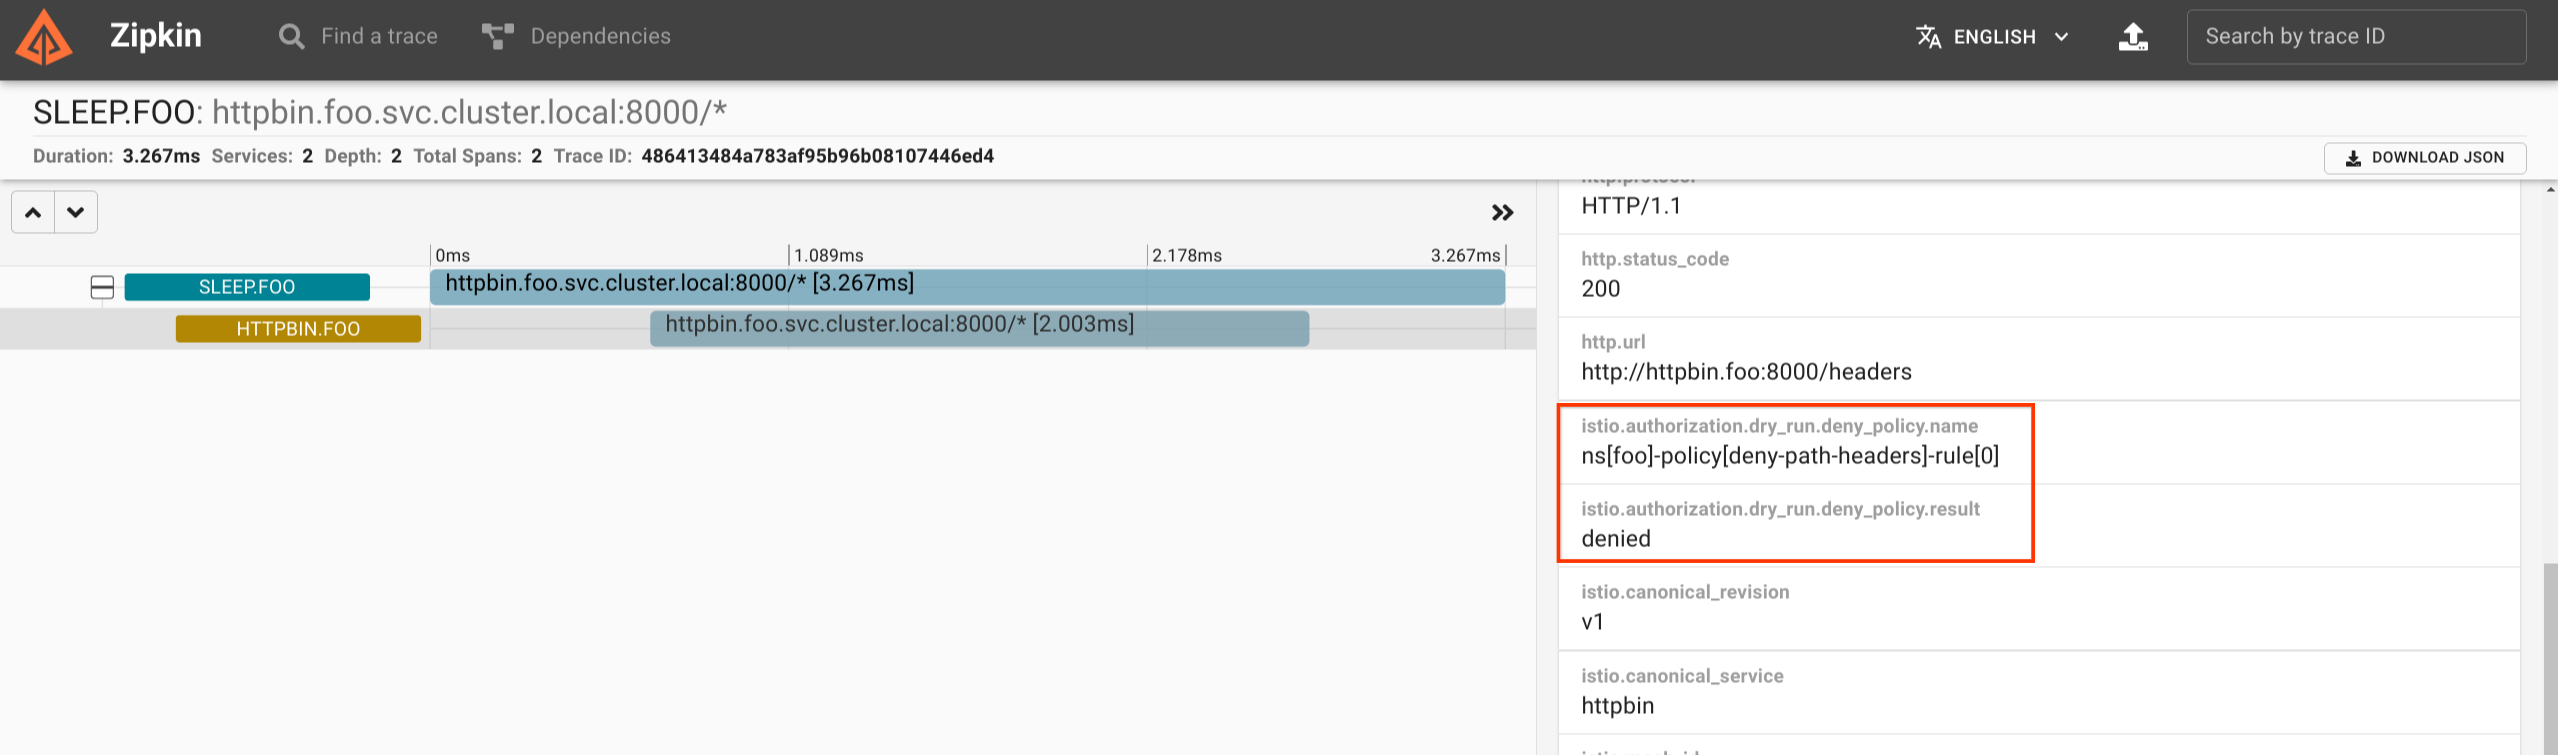Open the ENGLISH language dropdown
2558x755 pixels.
coord(2010,37)
